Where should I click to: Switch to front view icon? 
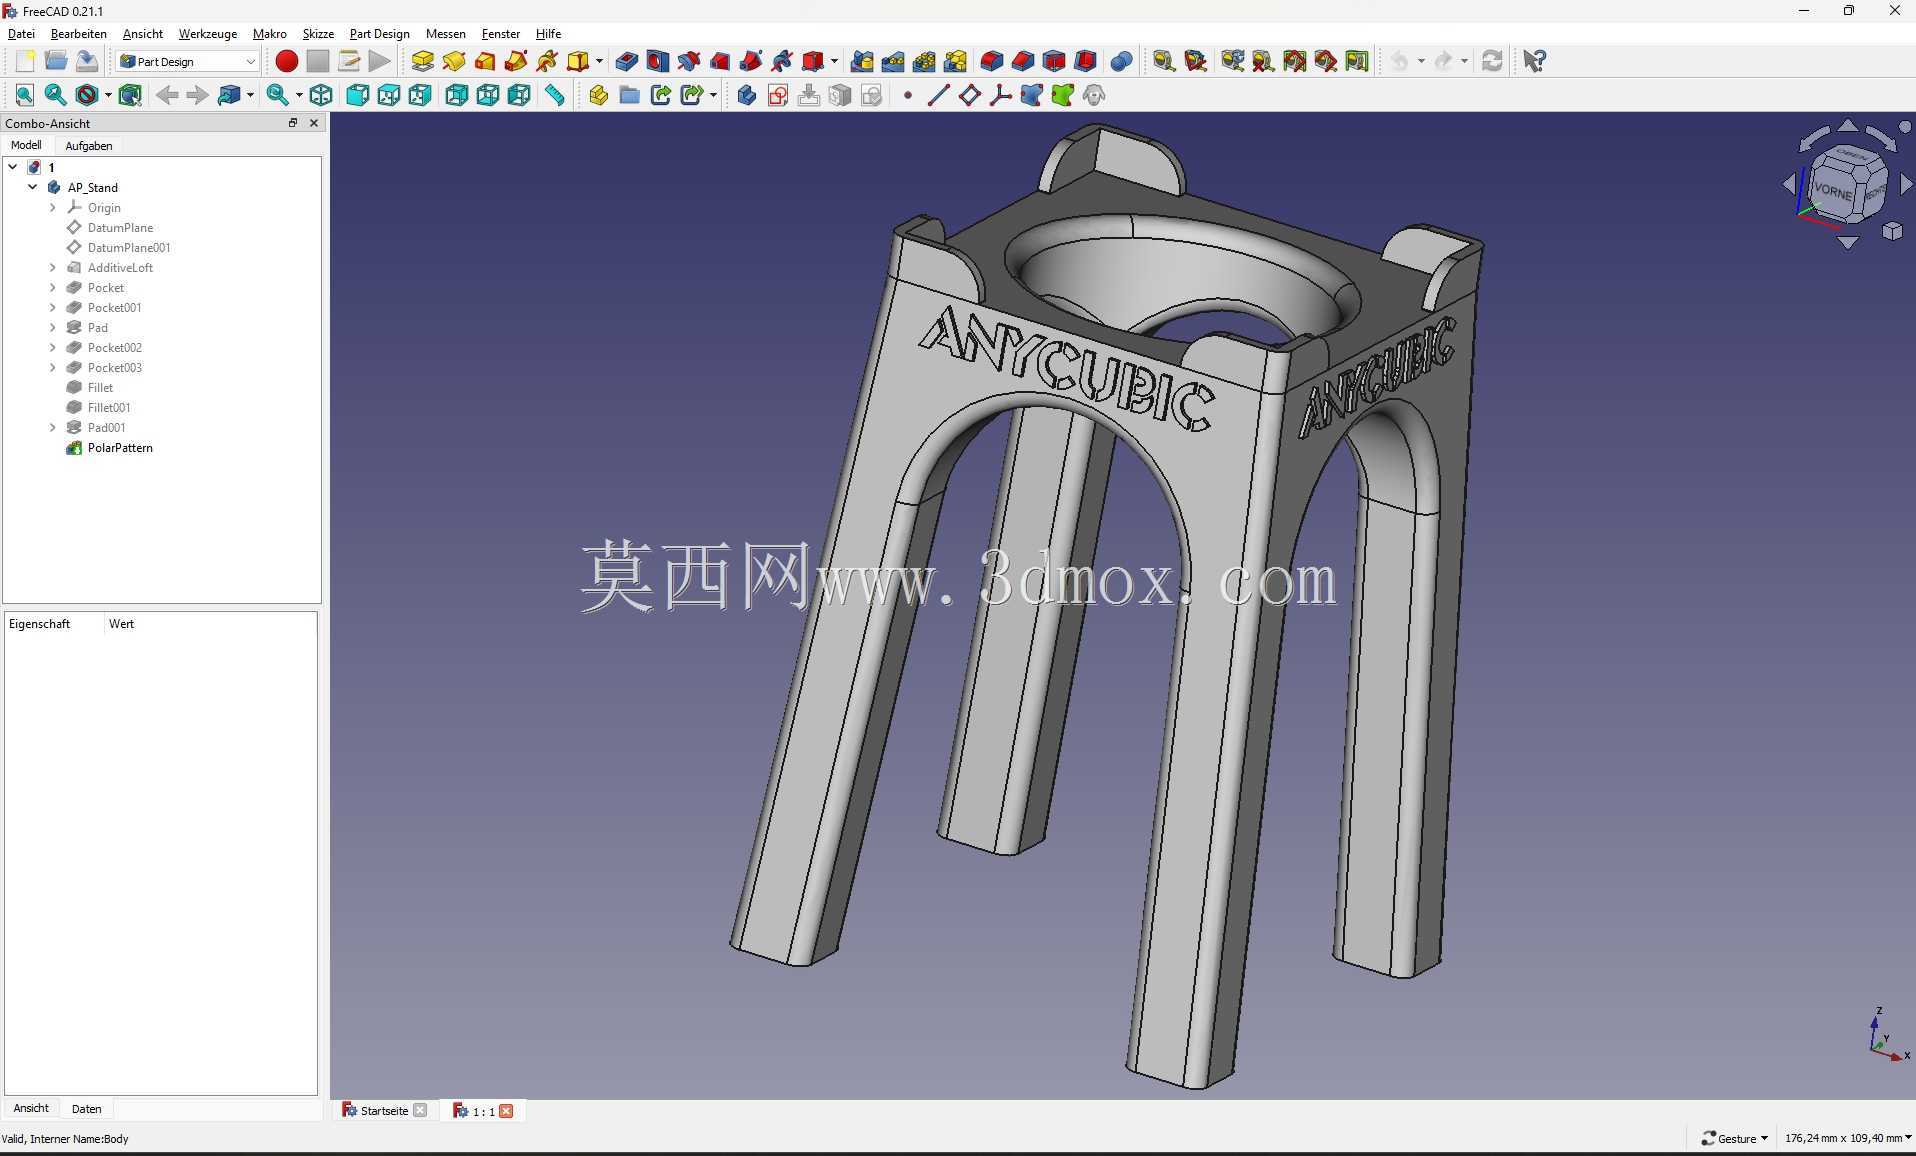coord(358,95)
